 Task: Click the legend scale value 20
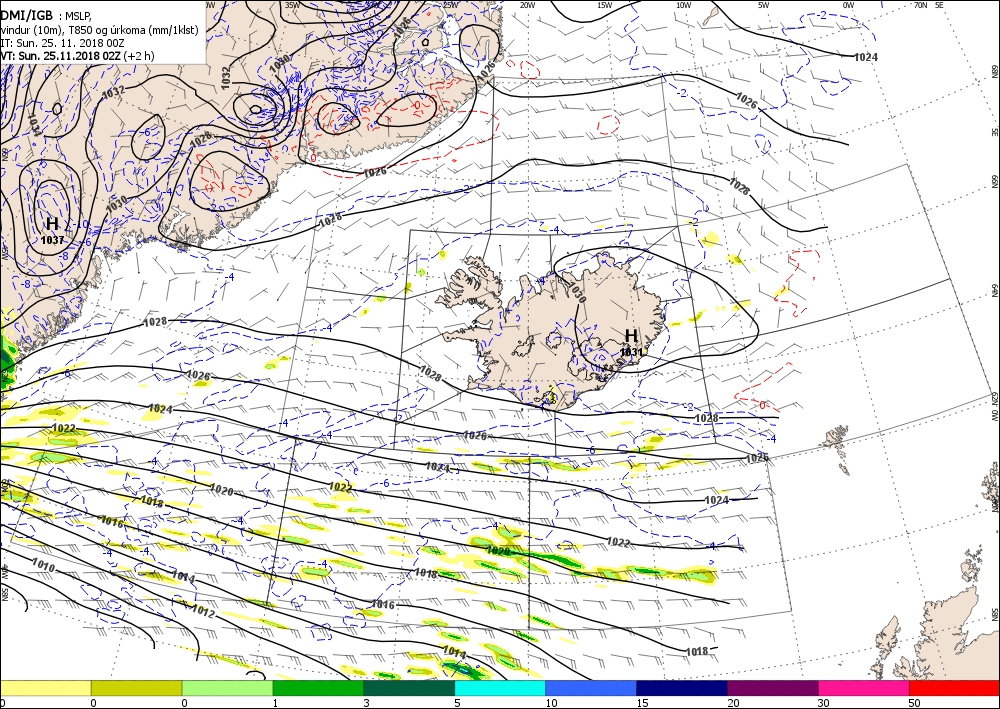point(733,703)
